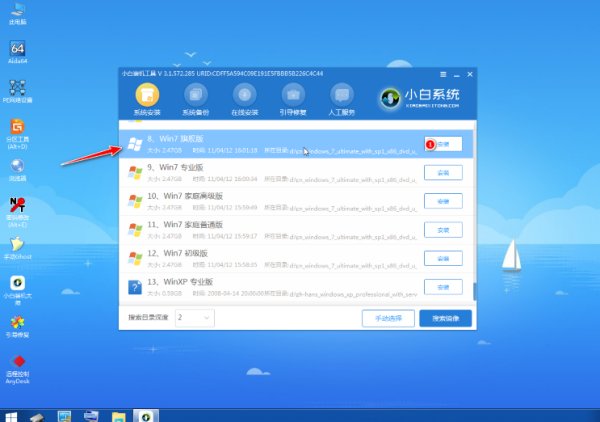Screen dimensions: 600x422
Task: Select the '9、Win7 专业版' title text
Action: 175,168
